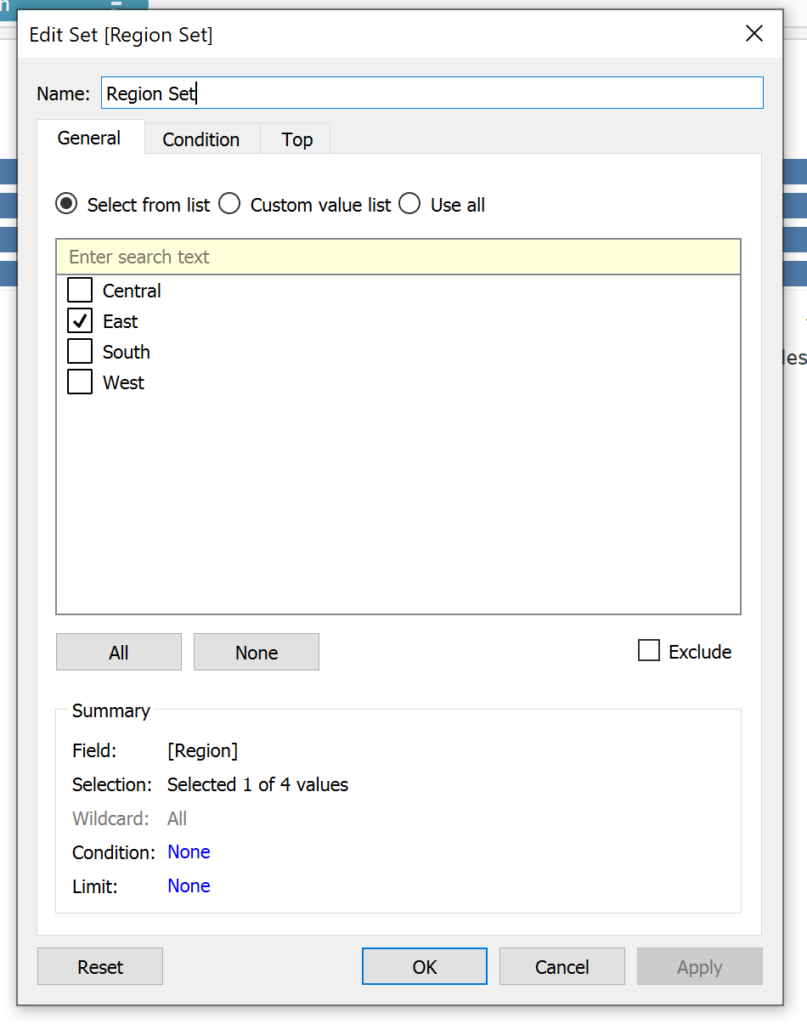Image resolution: width=807 pixels, height=1024 pixels.
Task: Choose the Select from list option
Action: (x=67, y=204)
